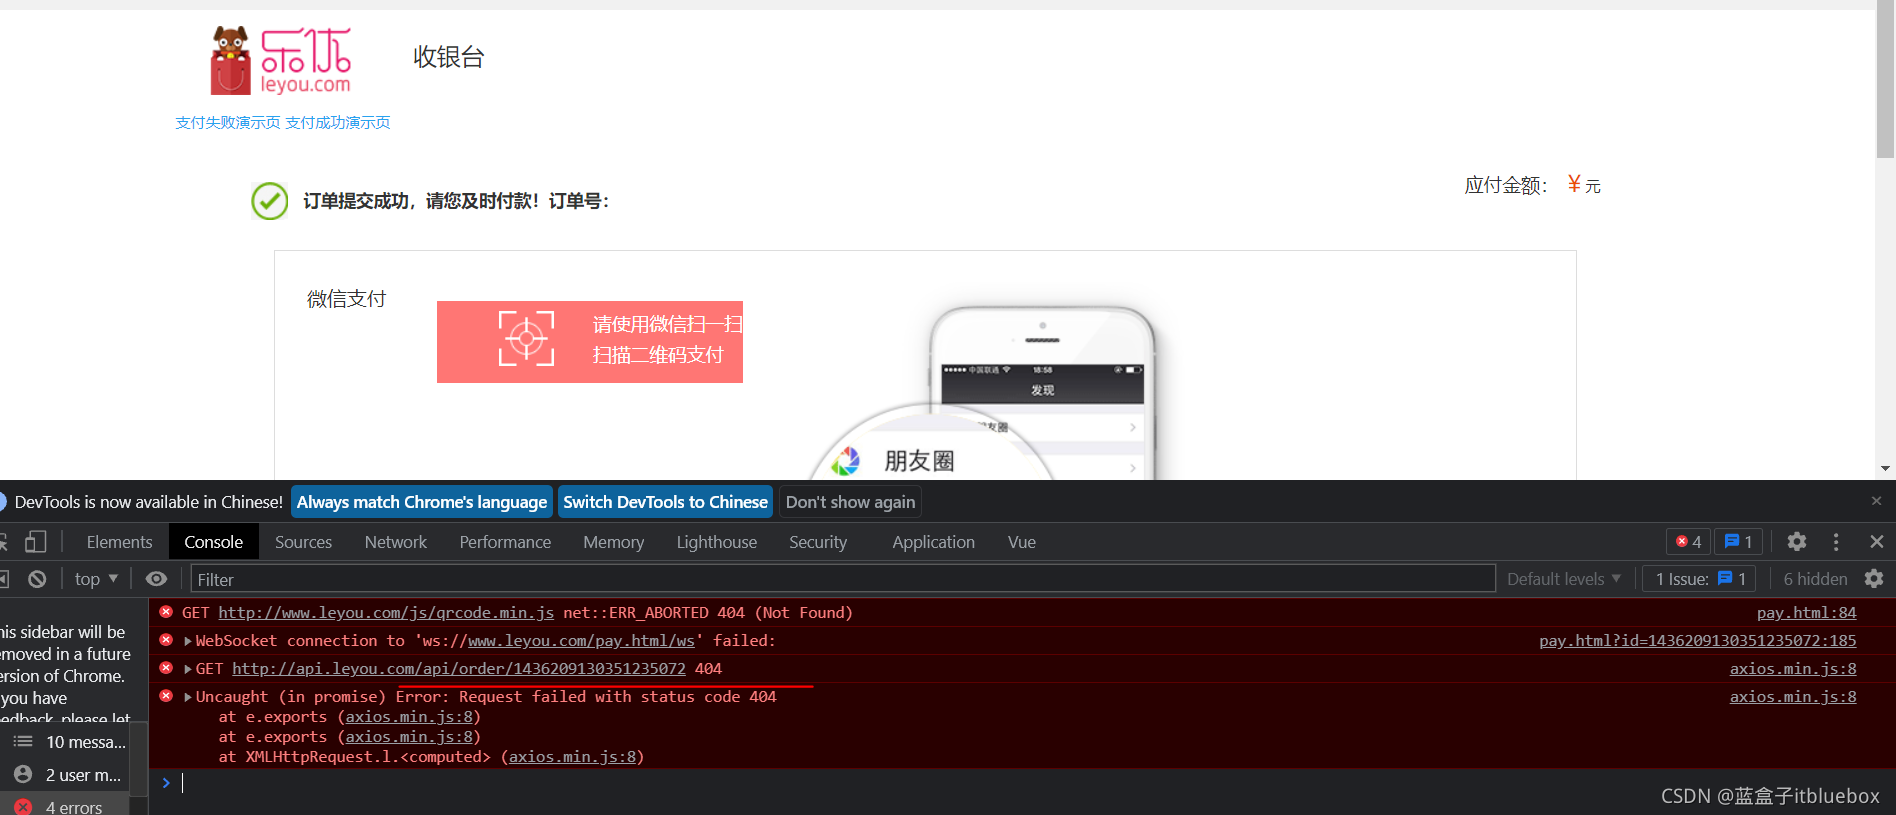
Task: Click the Moments icon in phone image
Action: click(846, 461)
